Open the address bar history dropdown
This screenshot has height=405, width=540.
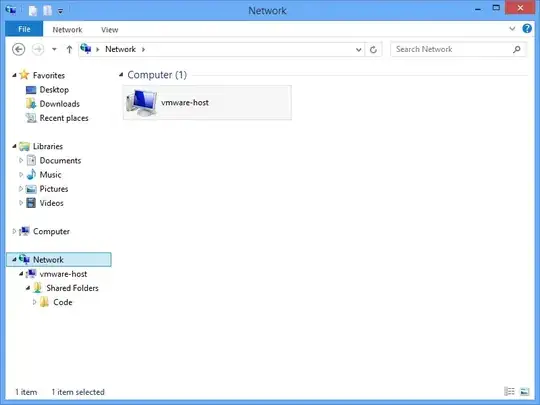pyautogui.click(x=359, y=50)
